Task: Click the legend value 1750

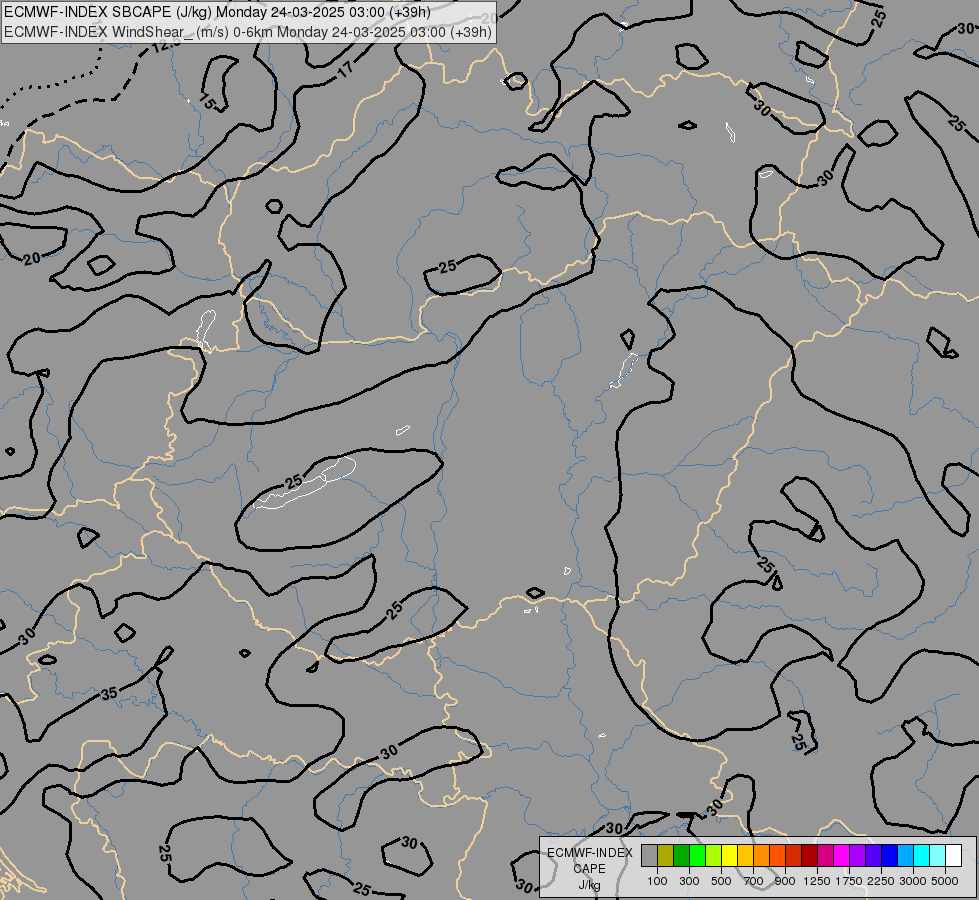Action: 849,881
